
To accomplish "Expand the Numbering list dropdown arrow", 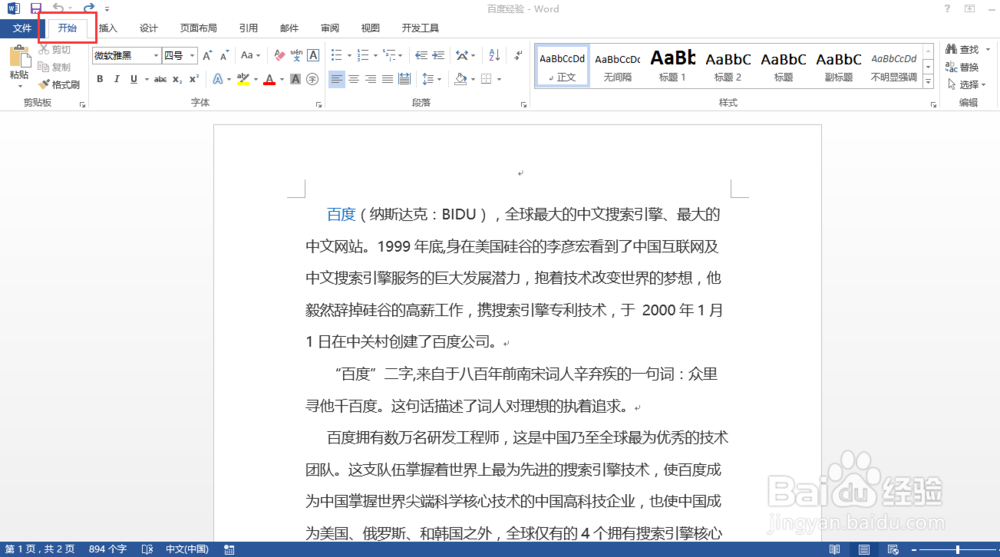I will (375, 56).
